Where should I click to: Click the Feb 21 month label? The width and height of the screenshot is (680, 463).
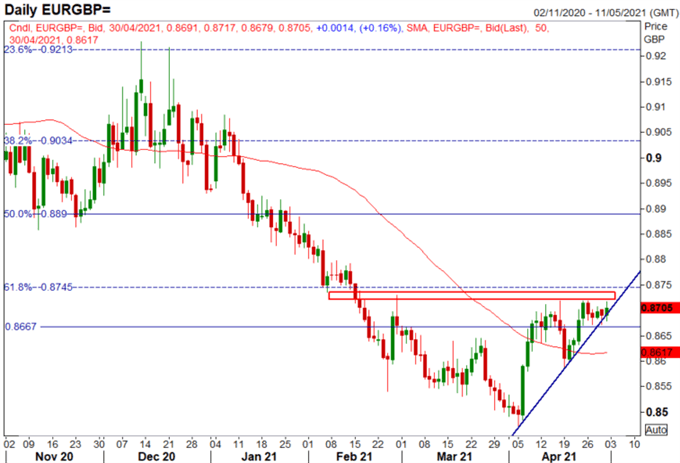pos(354,456)
